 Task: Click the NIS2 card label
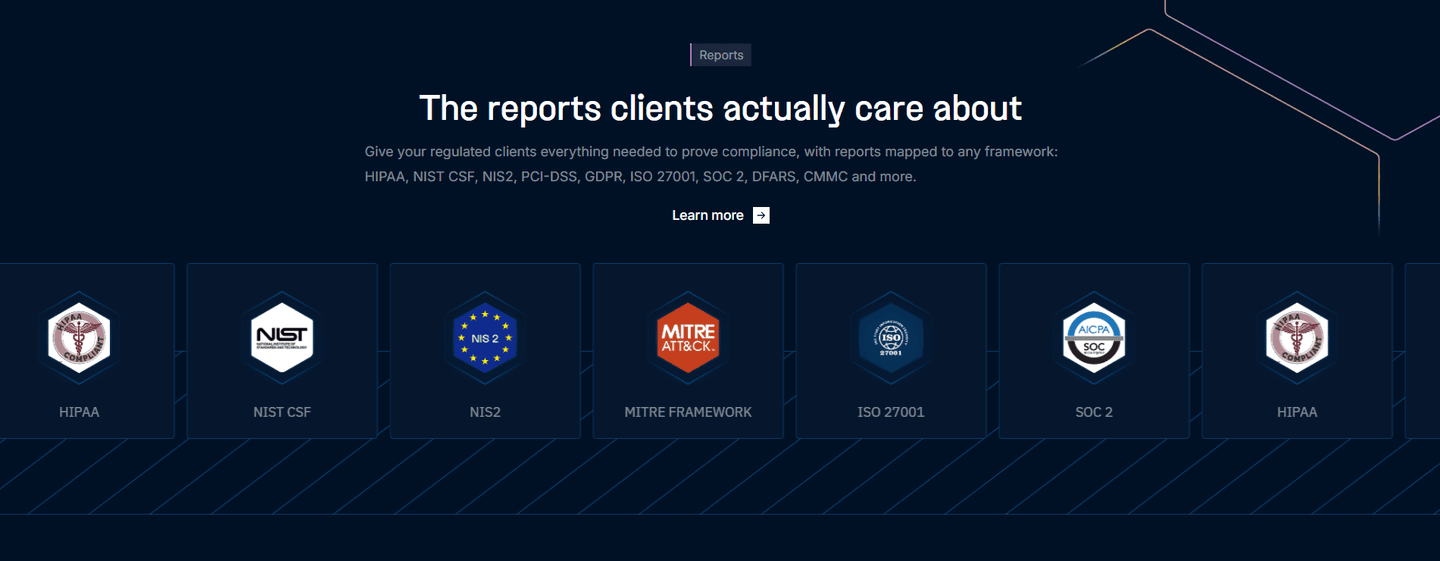pyautogui.click(x=485, y=412)
